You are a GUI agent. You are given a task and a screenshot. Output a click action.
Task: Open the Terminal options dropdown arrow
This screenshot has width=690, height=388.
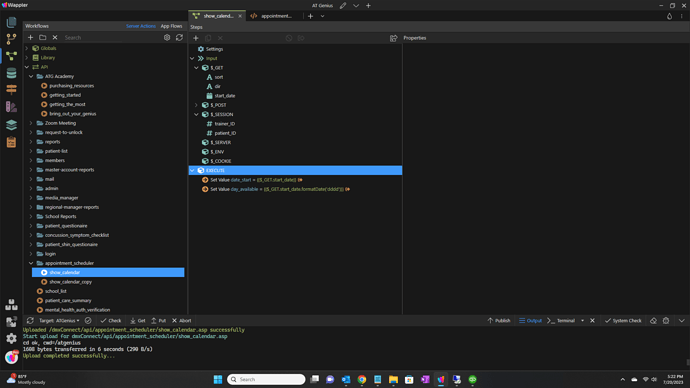(x=582, y=321)
